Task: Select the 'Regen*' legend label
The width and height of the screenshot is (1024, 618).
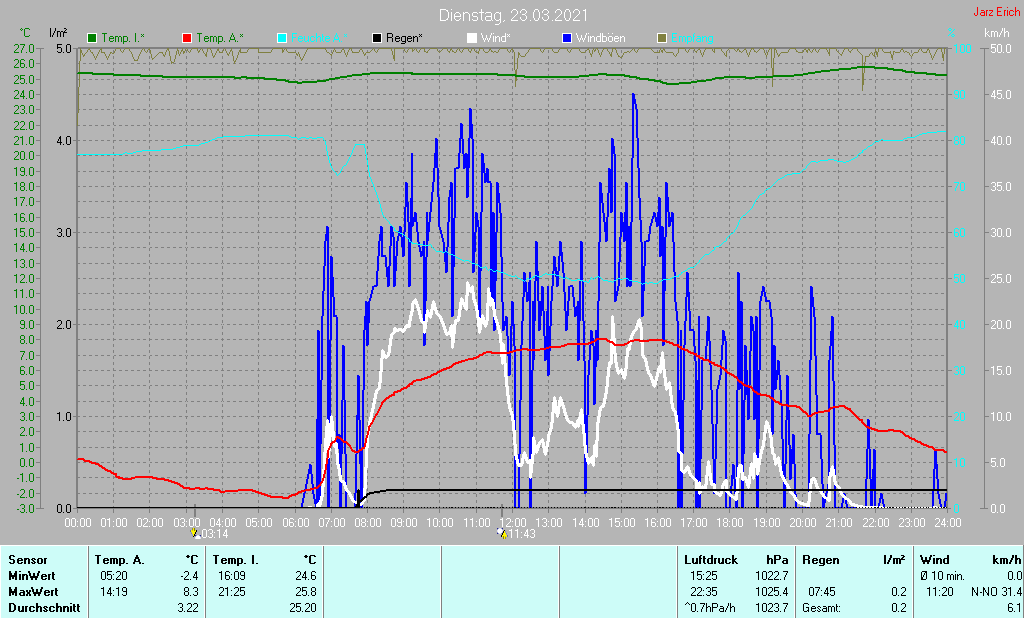Action: [x=404, y=39]
